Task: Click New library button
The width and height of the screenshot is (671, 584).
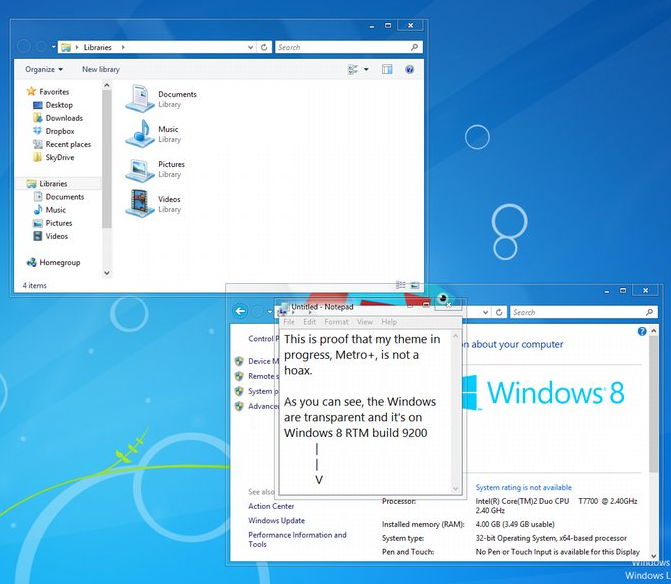Action: pyautogui.click(x=101, y=69)
